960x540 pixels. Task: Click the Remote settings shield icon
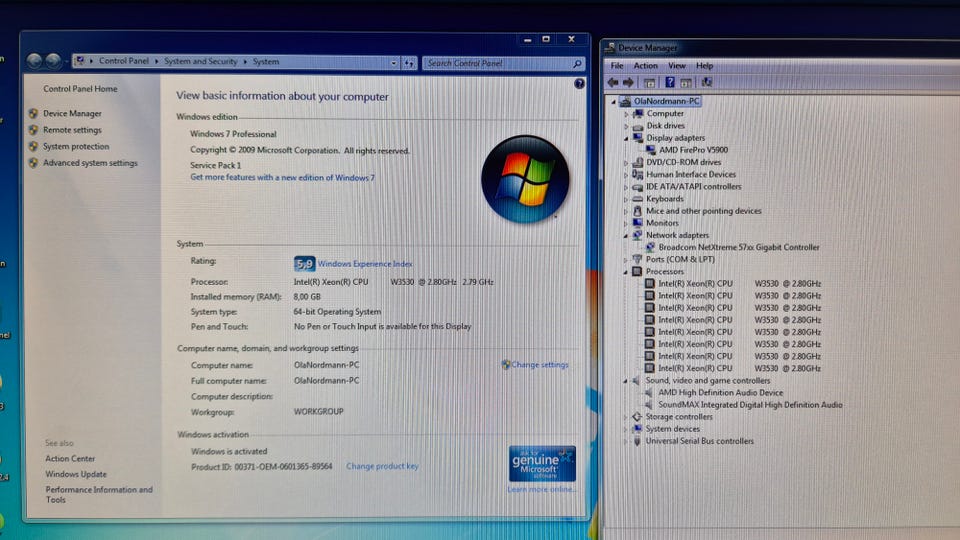click(x=33, y=130)
